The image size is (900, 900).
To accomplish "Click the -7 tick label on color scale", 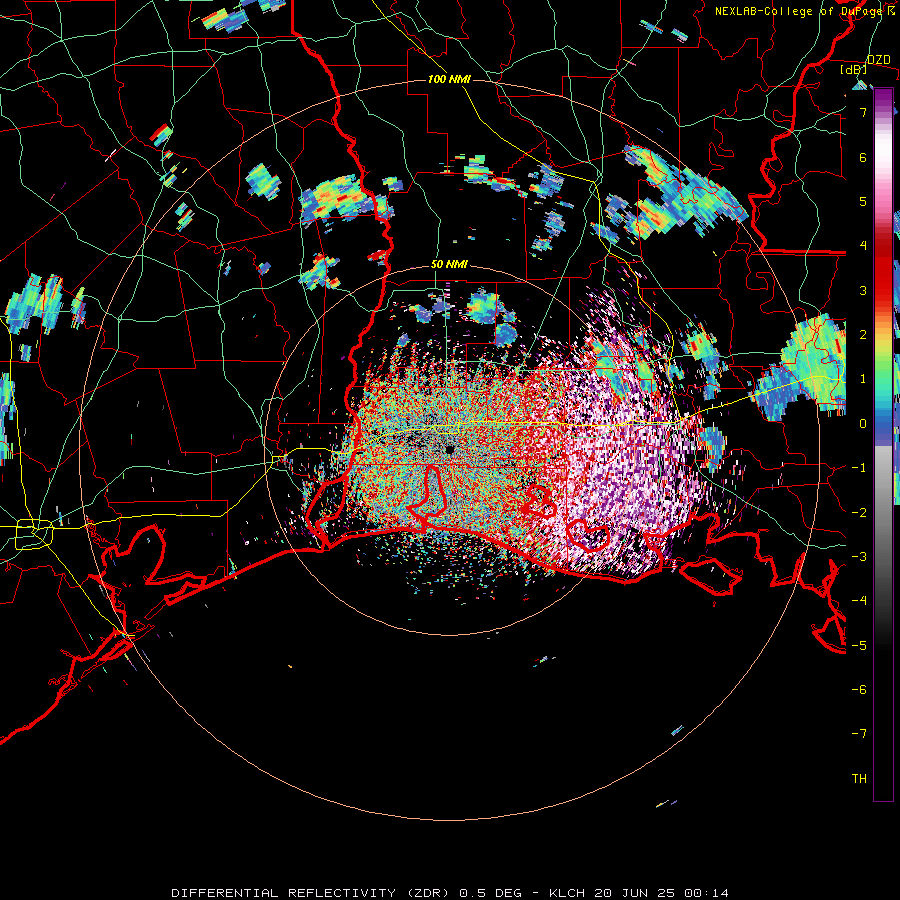I will [859, 734].
